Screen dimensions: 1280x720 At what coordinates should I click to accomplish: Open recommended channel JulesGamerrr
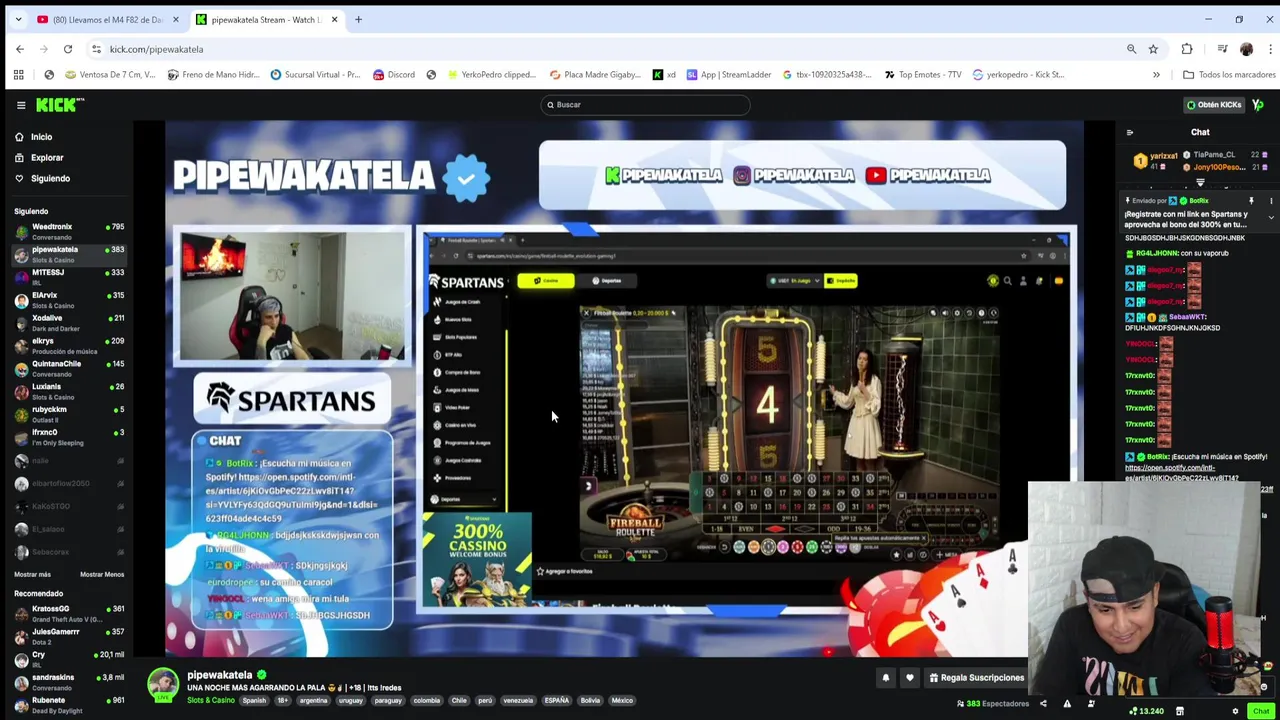[68, 637]
